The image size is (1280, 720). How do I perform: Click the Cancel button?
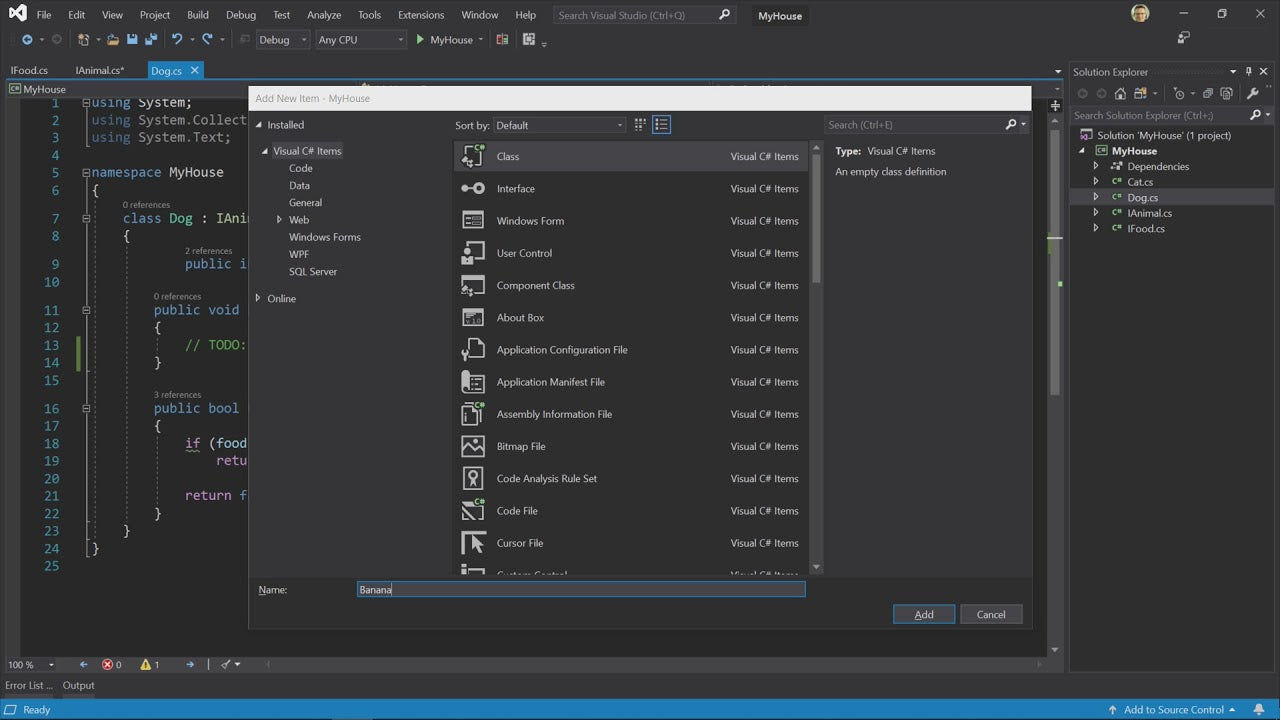point(990,614)
